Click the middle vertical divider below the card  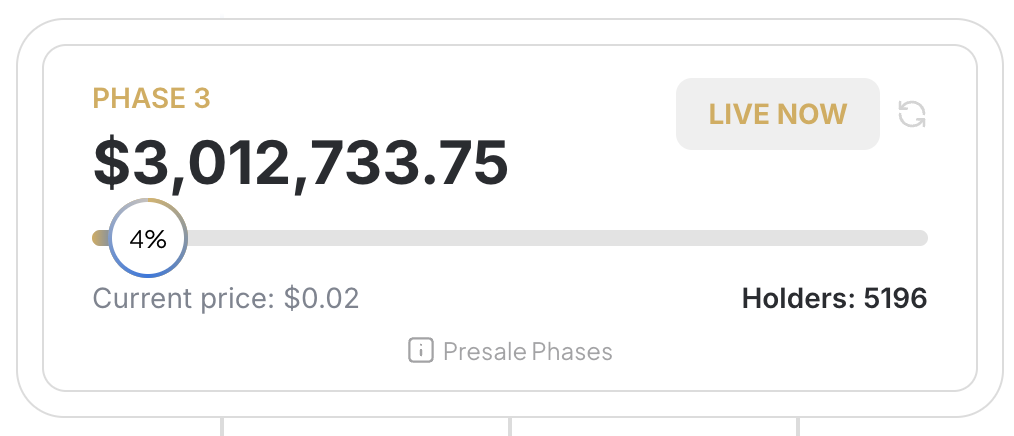click(510, 427)
